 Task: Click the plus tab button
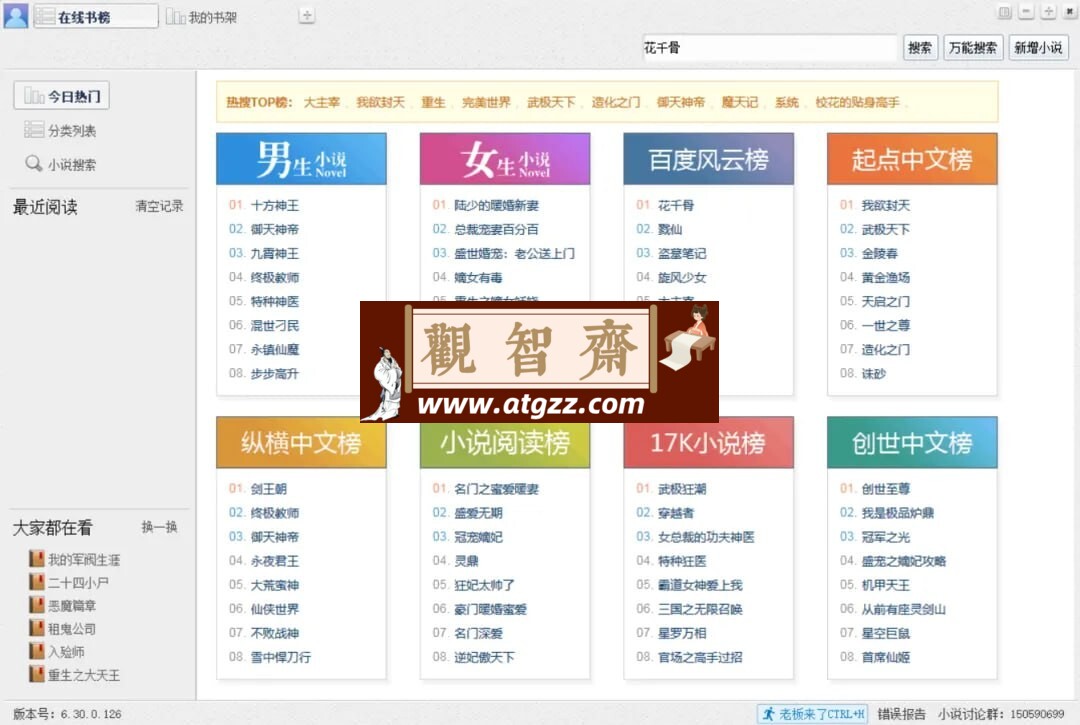coord(307,15)
